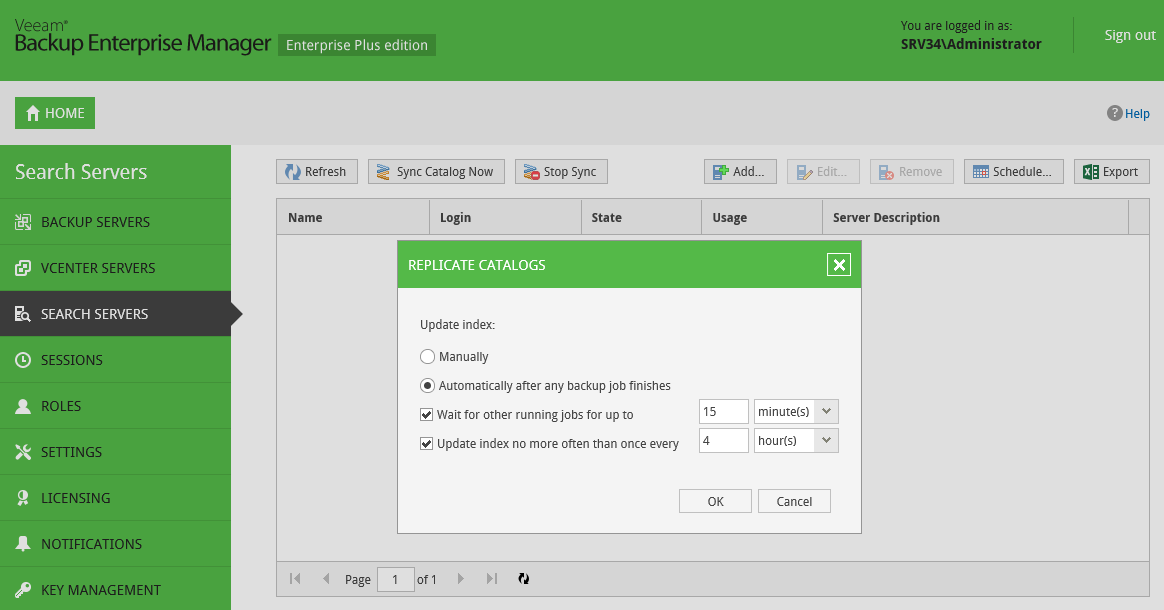Start Sync Catalog Now
The width and height of the screenshot is (1164, 610).
pyautogui.click(x=436, y=171)
